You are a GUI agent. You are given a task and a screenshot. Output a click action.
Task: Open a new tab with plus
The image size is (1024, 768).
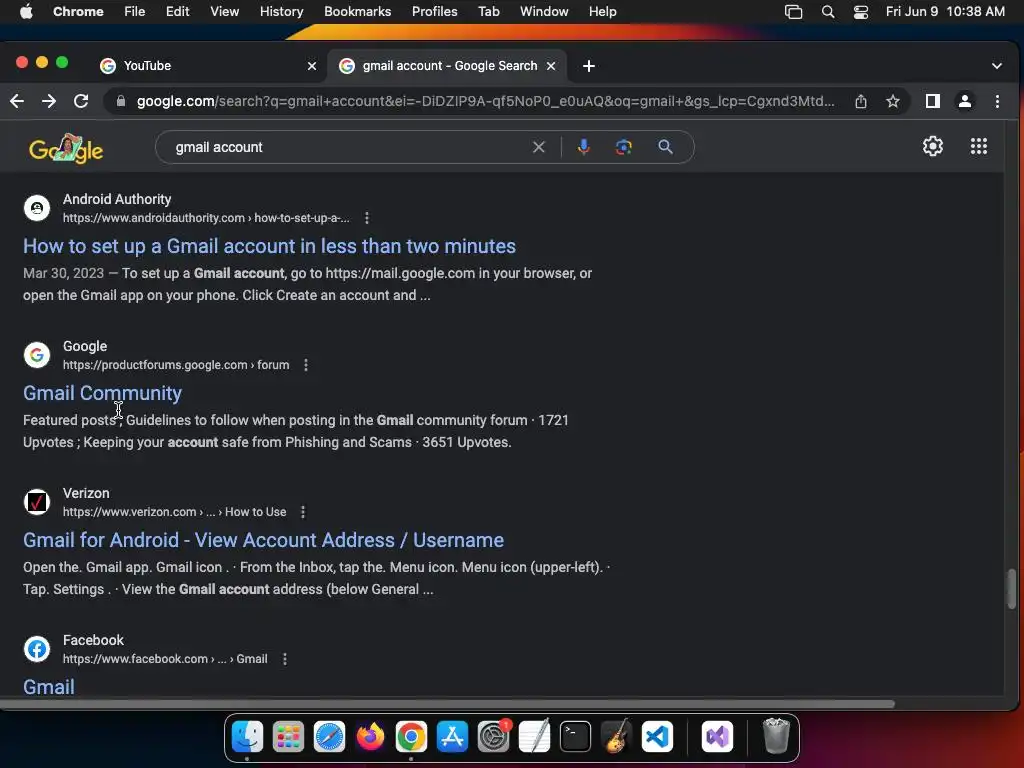pos(588,66)
